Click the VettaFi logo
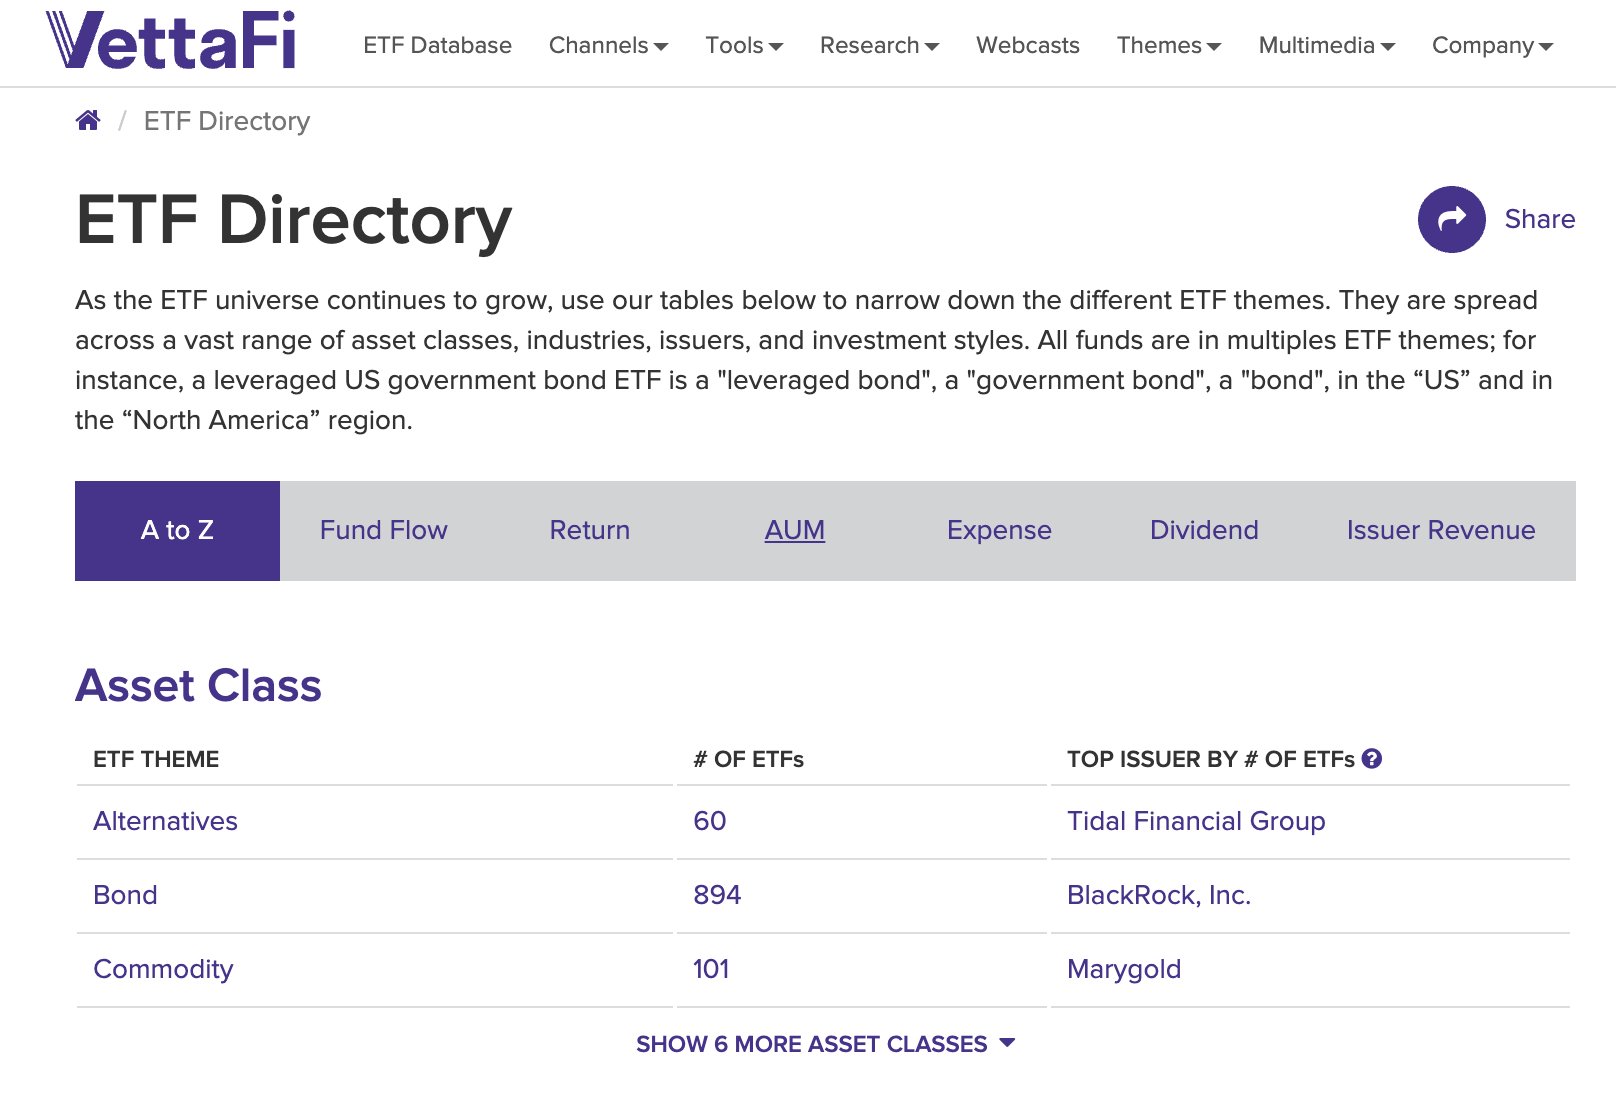Image resolution: width=1616 pixels, height=1104 pixels. click(171, 40)
